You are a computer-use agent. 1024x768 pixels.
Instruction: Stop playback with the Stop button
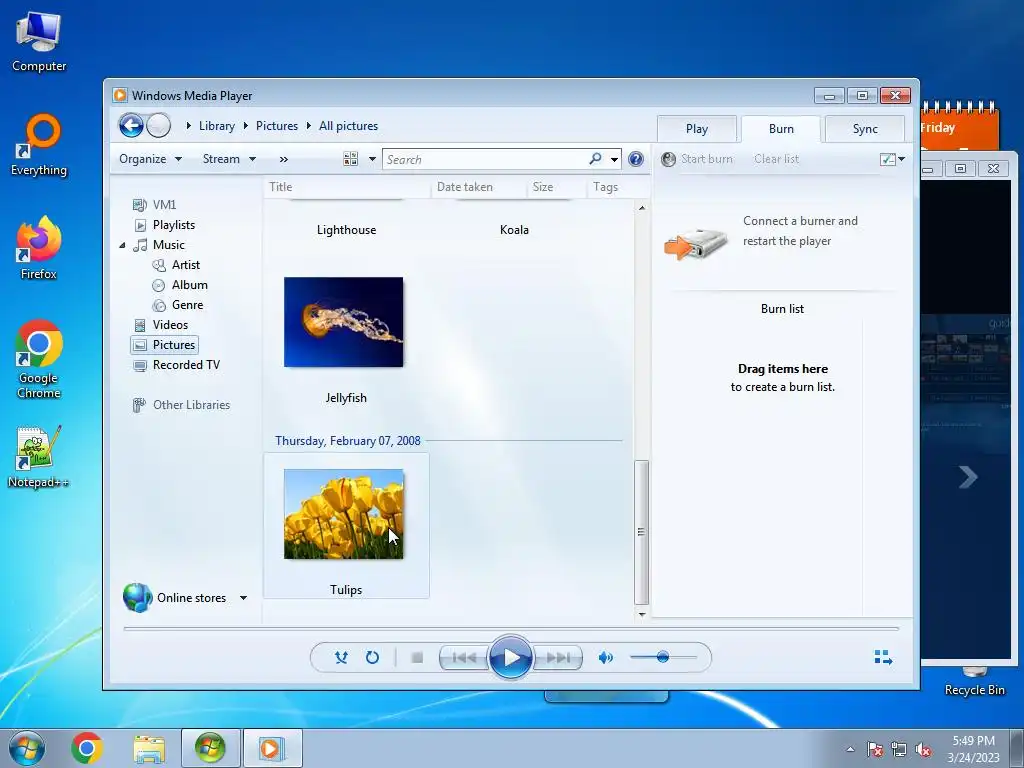(417, 658)
